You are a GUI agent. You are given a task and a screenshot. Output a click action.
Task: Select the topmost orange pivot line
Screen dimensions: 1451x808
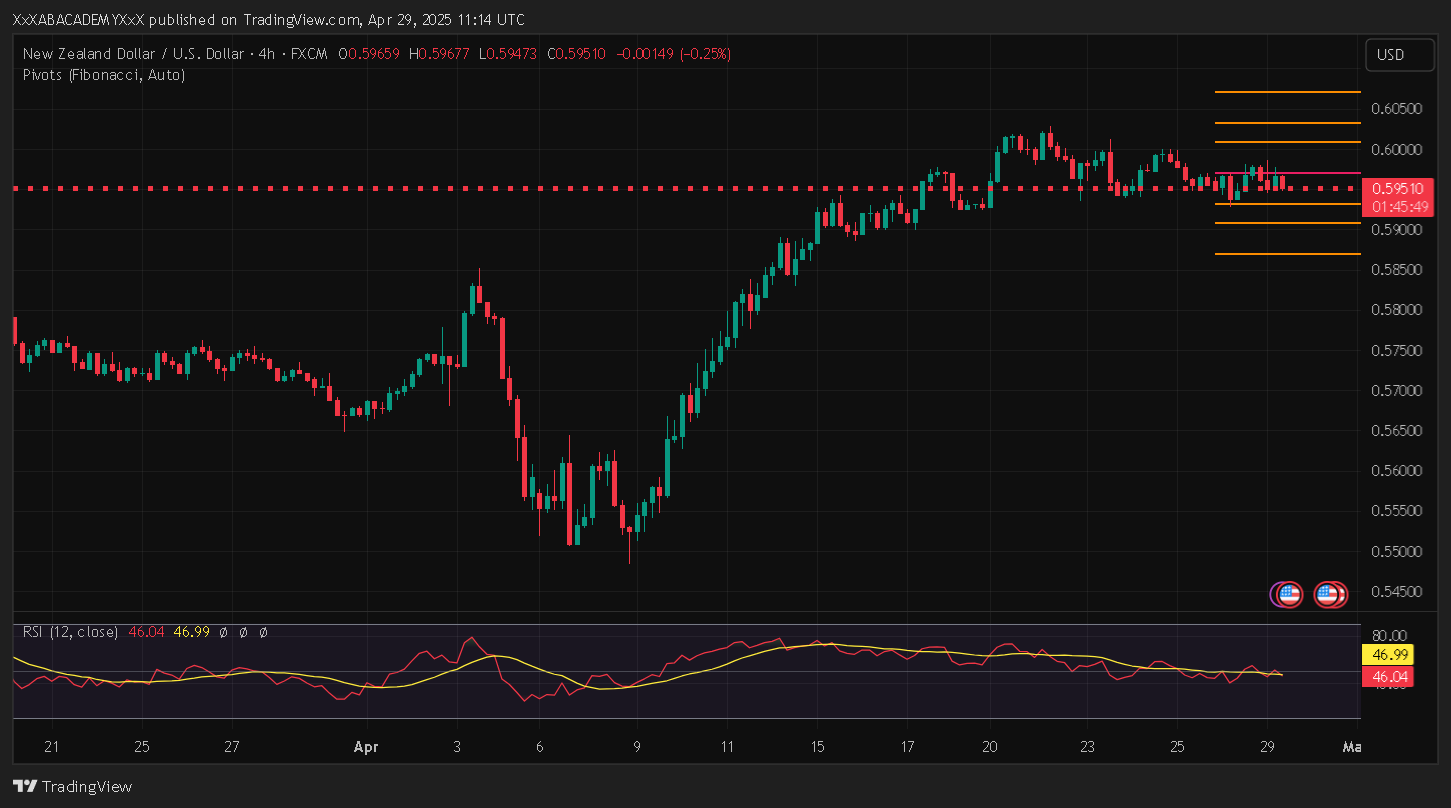[1273, 92]
